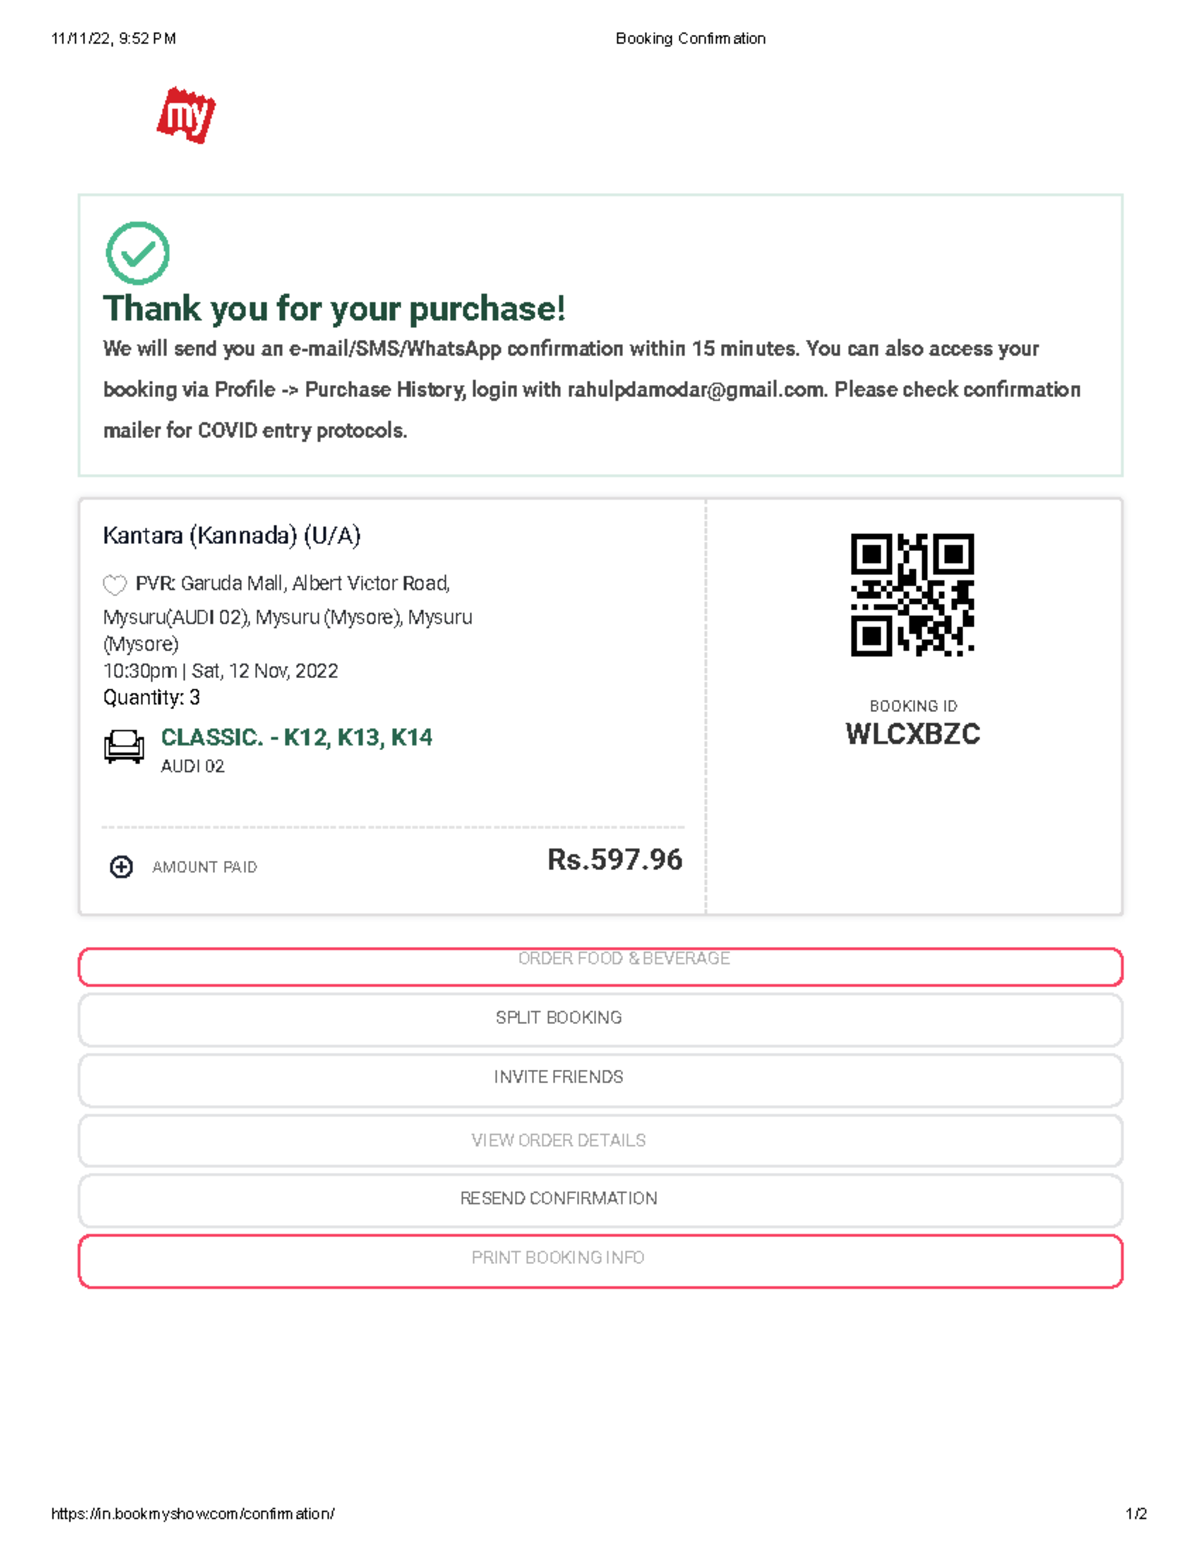Click the booking QR code
The image size is (1200, 1553).
point(912,592)
